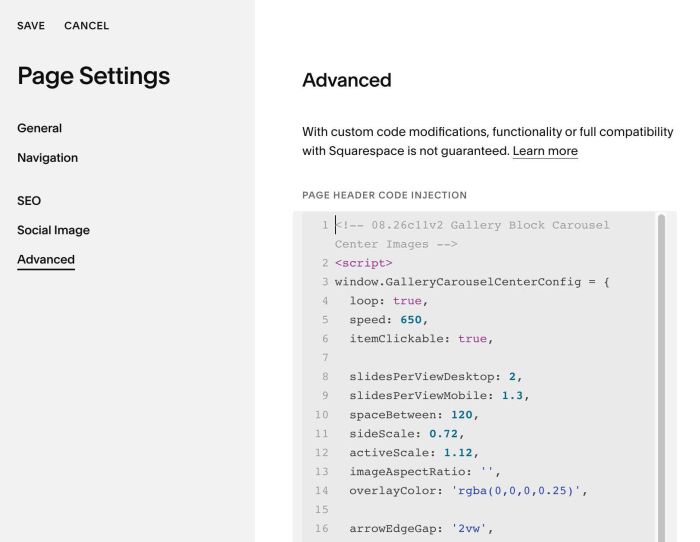Open the Social Image section
The width and height of the screenshot is (700, 542).
point(53,230)
